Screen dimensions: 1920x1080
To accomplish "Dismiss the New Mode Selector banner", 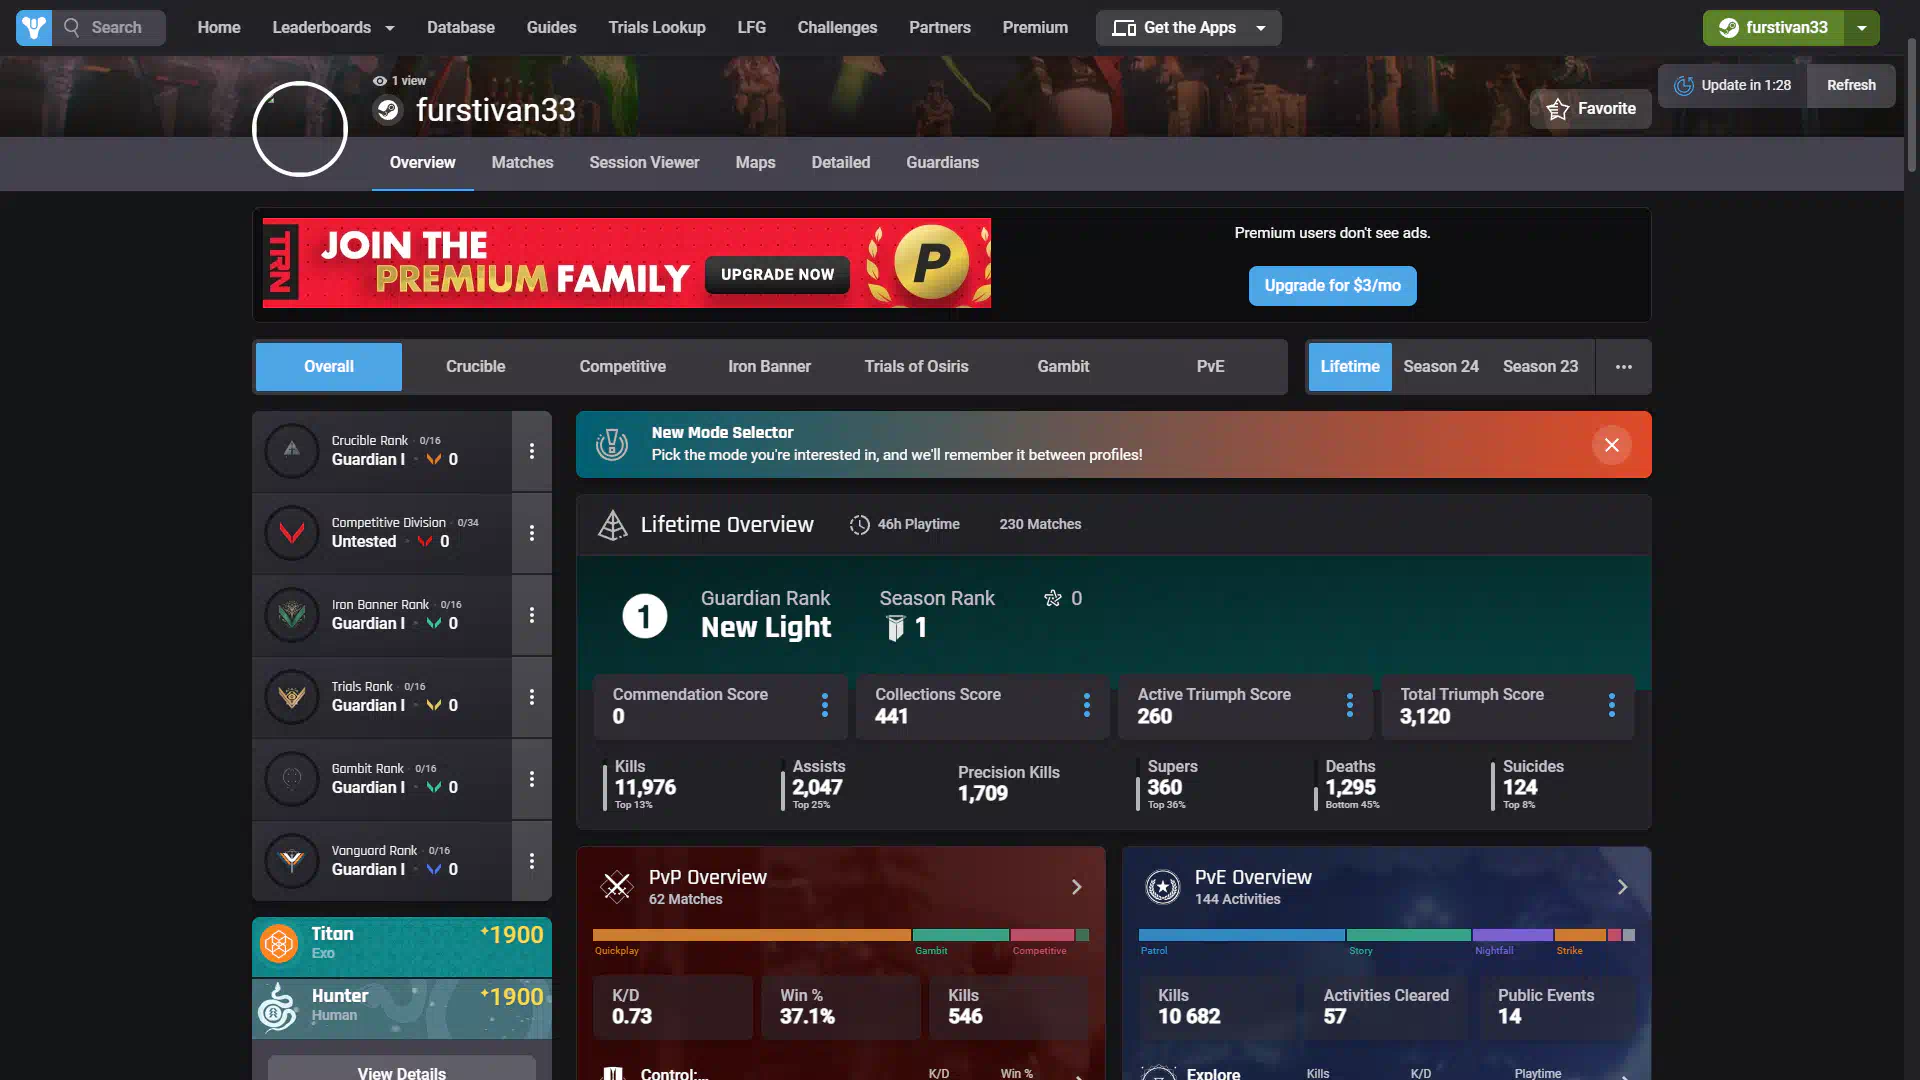I will [x=1612, y=445].
